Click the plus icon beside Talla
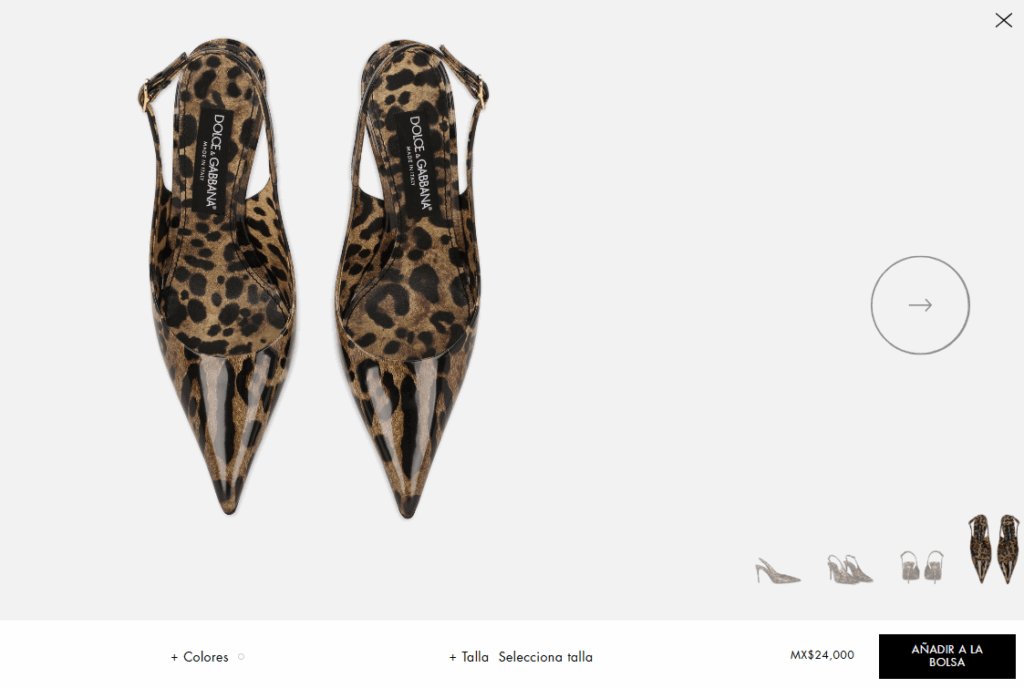 [453, 657]
